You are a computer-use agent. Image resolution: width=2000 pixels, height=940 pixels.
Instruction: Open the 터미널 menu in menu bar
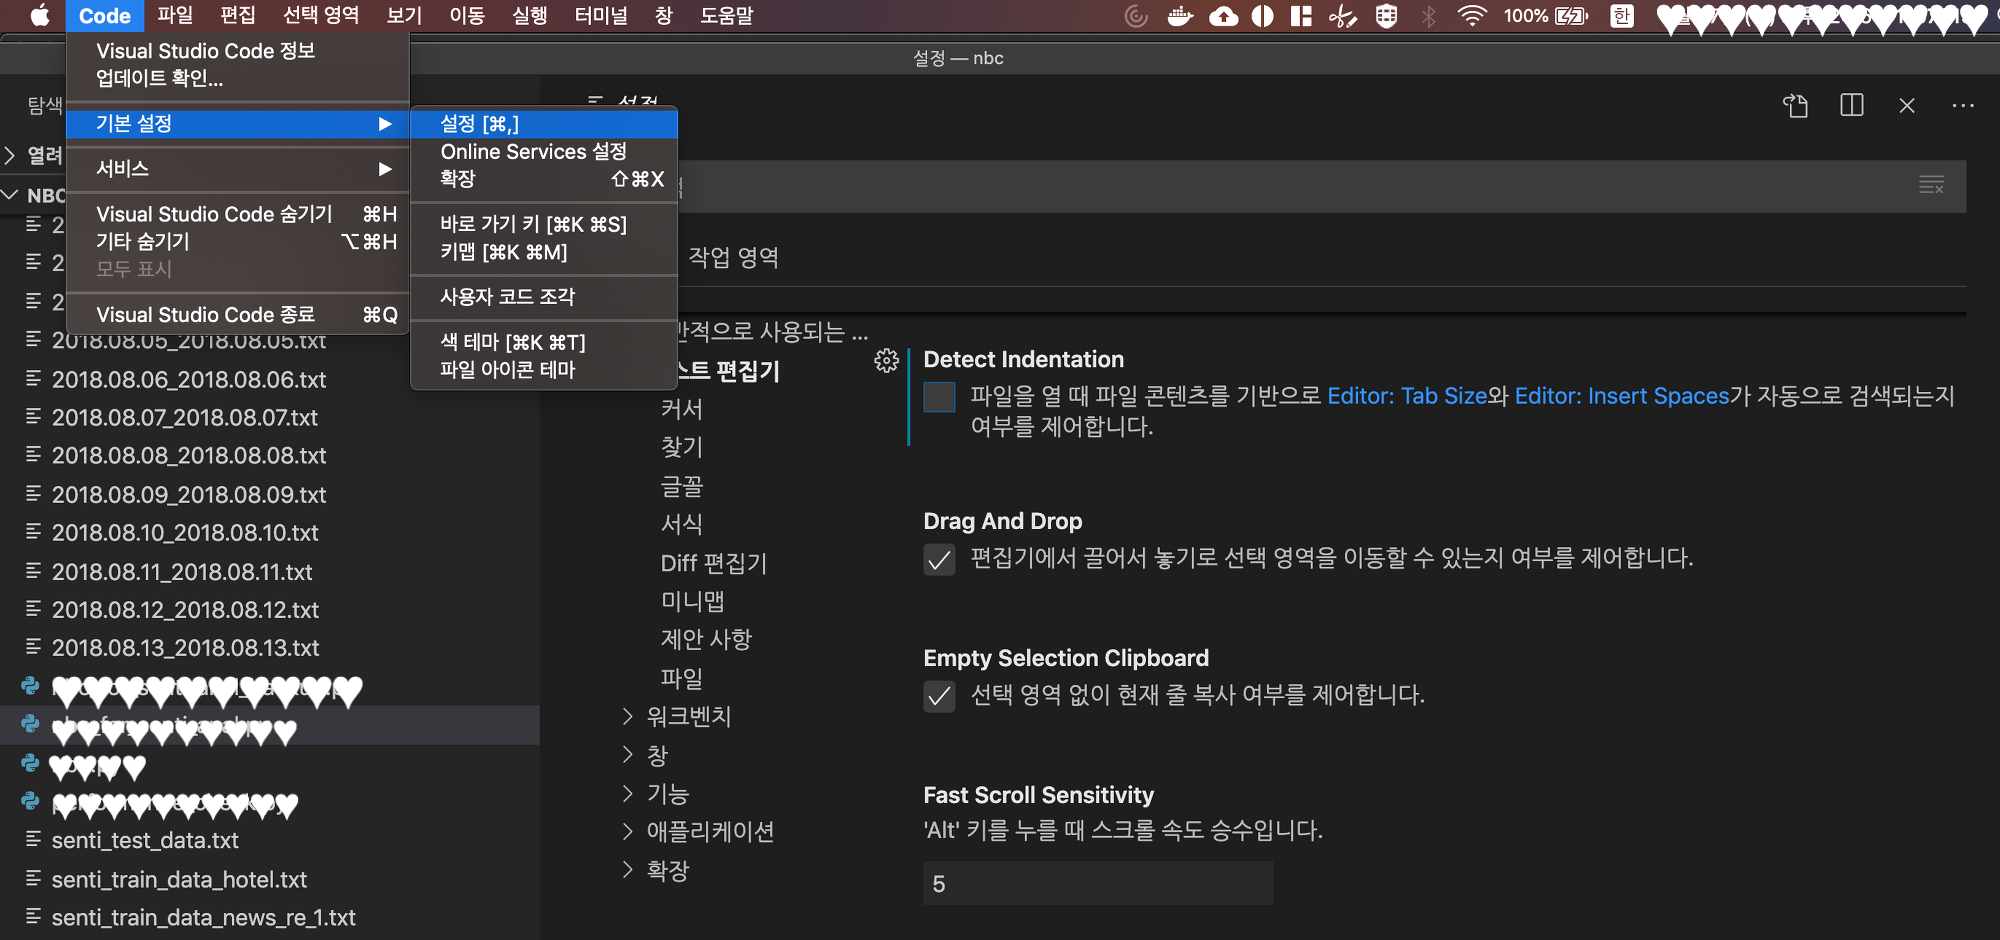(601, 15)
